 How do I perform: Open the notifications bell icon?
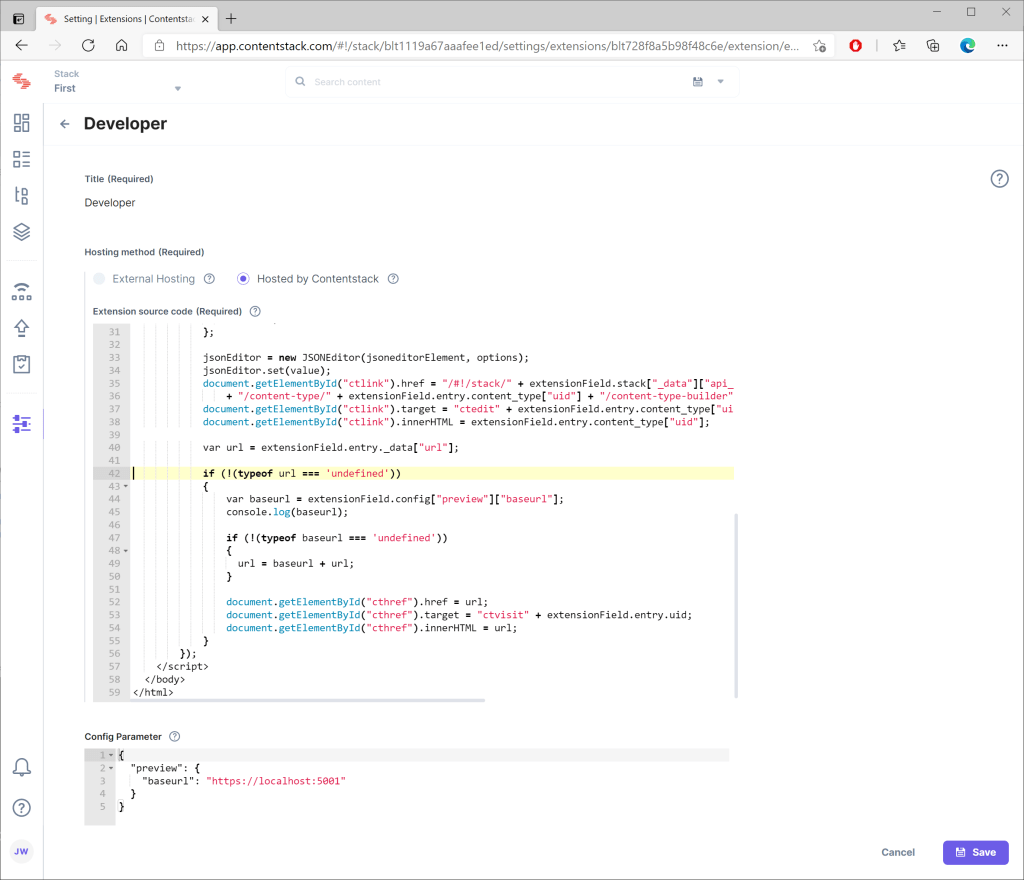coord(22,766)
